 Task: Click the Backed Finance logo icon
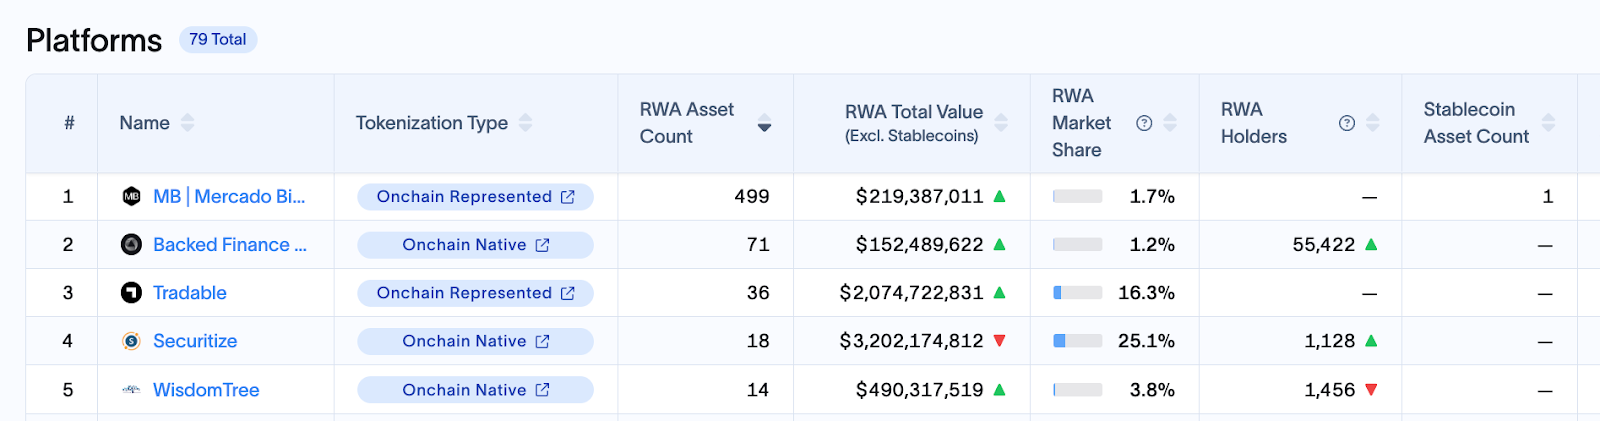coord(131,244)
